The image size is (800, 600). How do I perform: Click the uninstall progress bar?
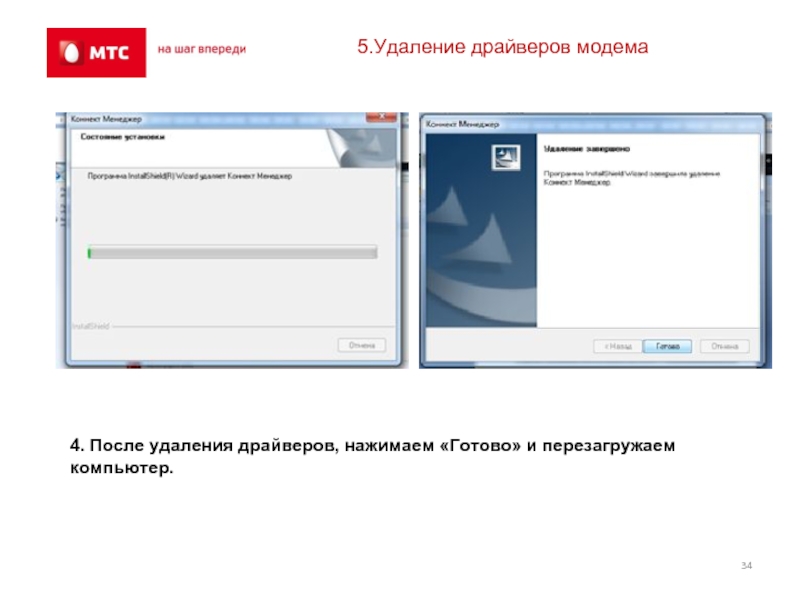click(x=232, y=252)
